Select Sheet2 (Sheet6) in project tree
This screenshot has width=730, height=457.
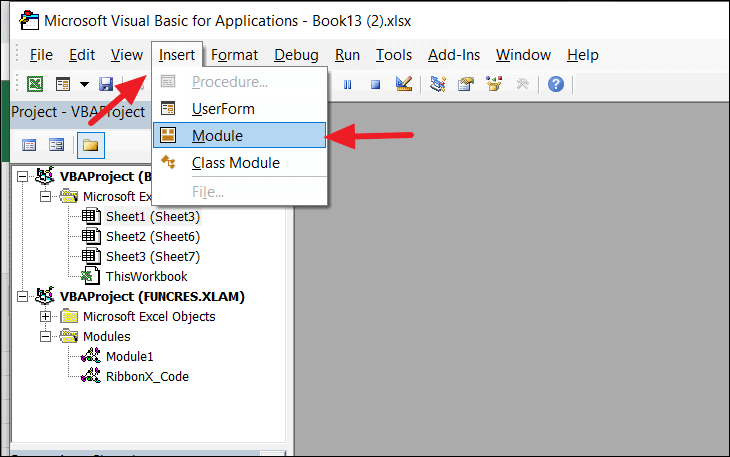pos(153,236)
